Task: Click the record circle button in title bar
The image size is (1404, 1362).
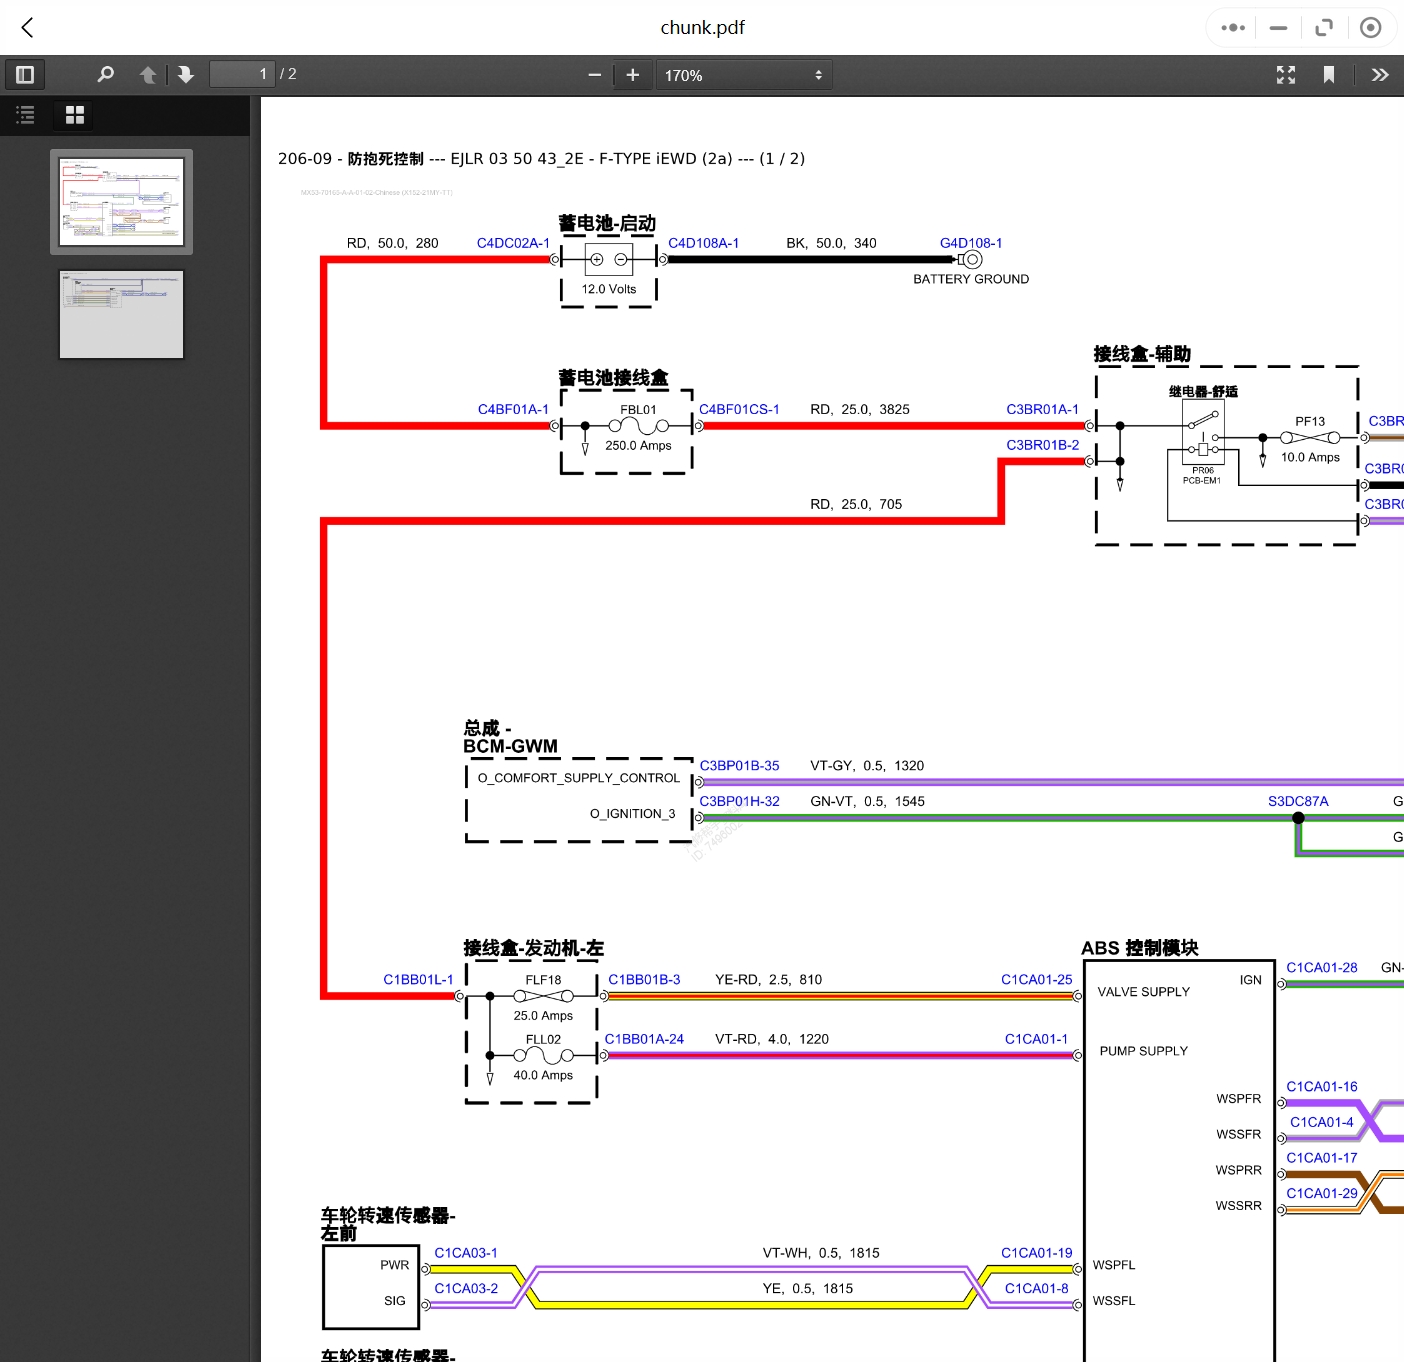Action: (1370, 28)
